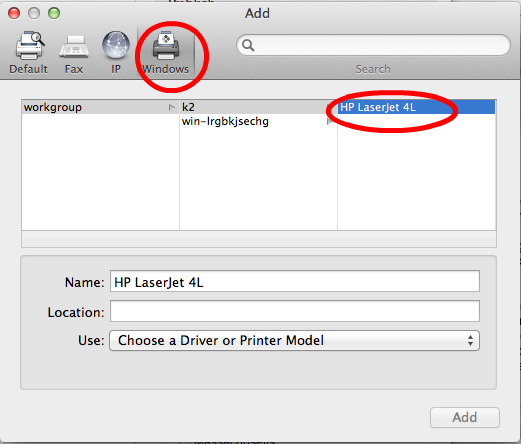Select the Fax toolbar icon
This screenshot has width=521, height=444.
[x=74, y=53]
